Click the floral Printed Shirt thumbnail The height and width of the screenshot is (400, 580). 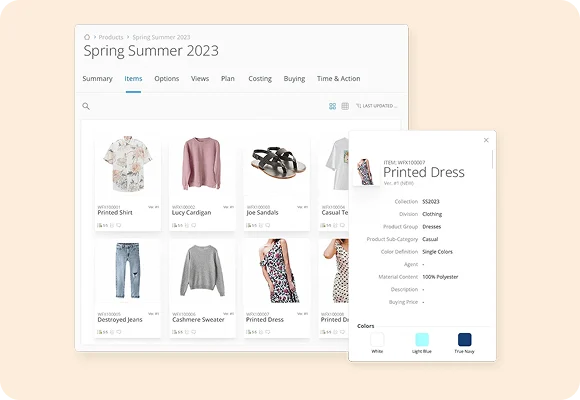tap(128, 164)
